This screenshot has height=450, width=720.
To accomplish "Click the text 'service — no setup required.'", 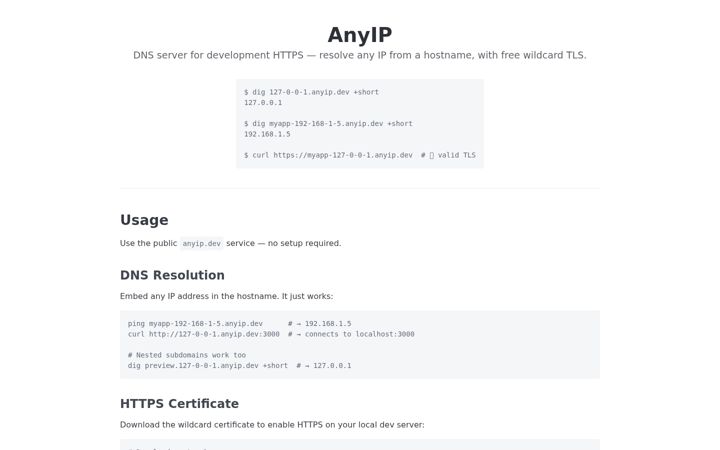I will coord(284,243).
